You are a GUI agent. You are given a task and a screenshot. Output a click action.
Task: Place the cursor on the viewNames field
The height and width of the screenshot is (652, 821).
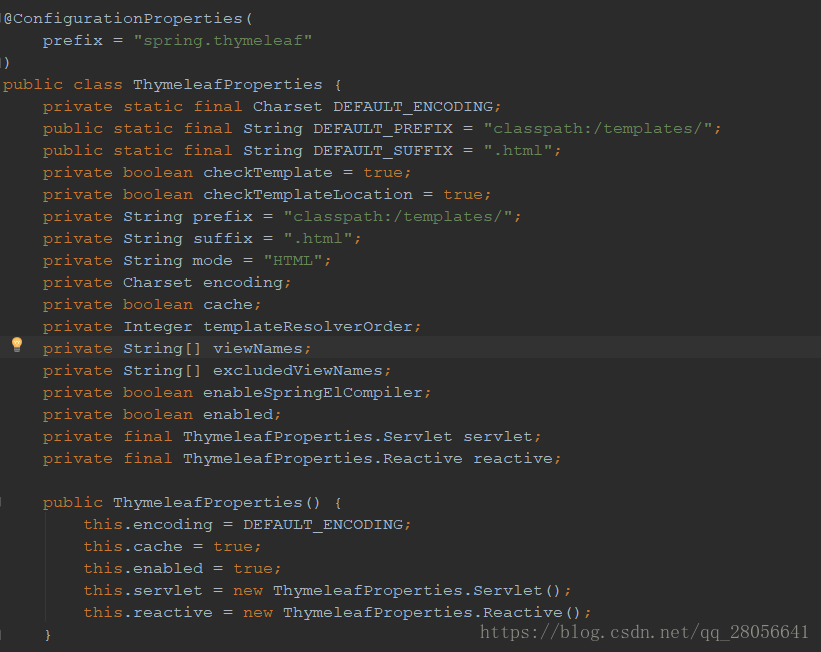[x=258, y=349]
